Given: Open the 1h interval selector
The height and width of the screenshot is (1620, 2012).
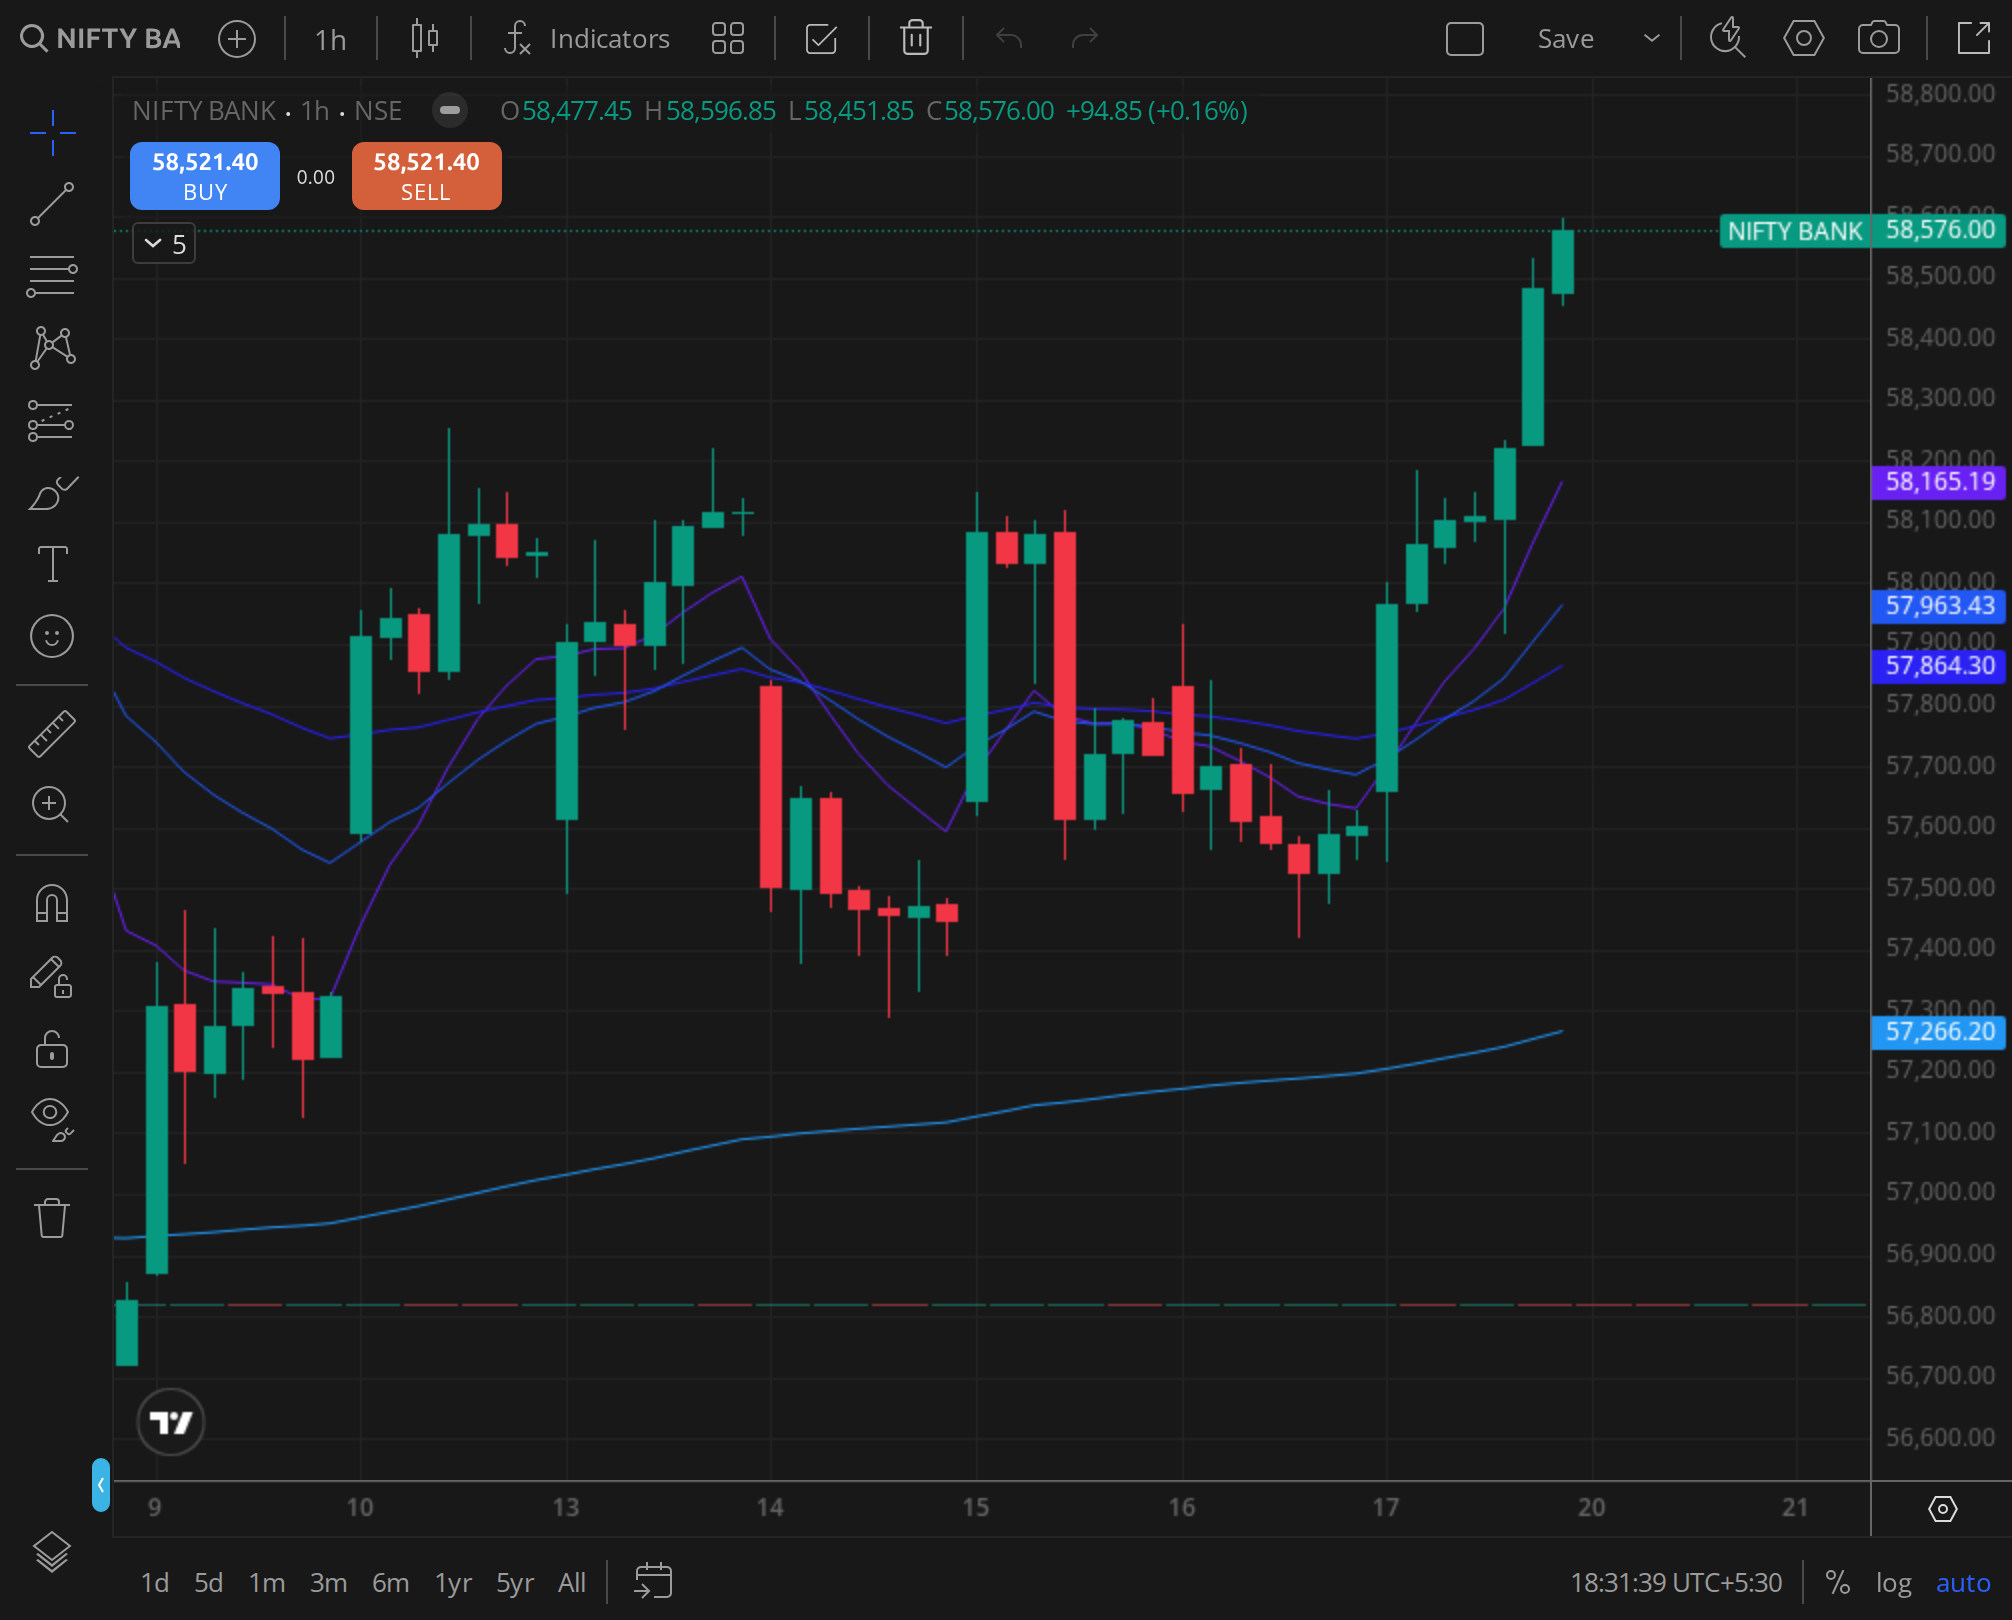Looking at the screenshot, I should coord(330,39).
